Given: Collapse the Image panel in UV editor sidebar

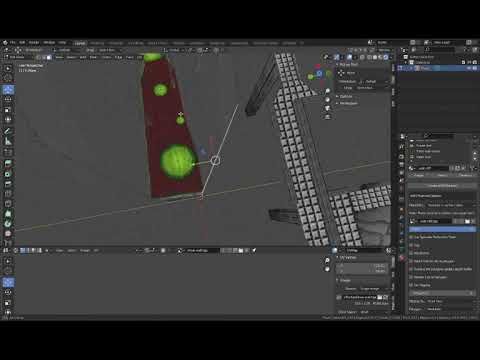Looking at the screenshot, I should pos(343,280).
